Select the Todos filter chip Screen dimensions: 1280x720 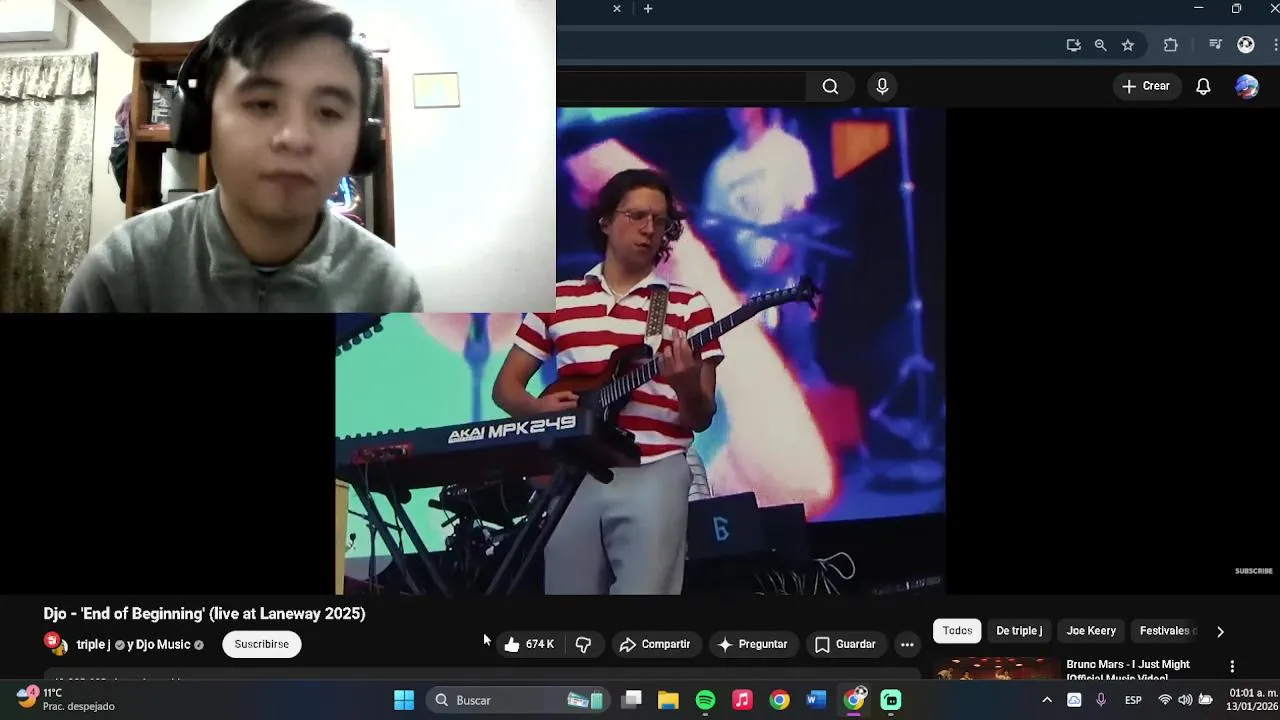click(x=957, y=631)
